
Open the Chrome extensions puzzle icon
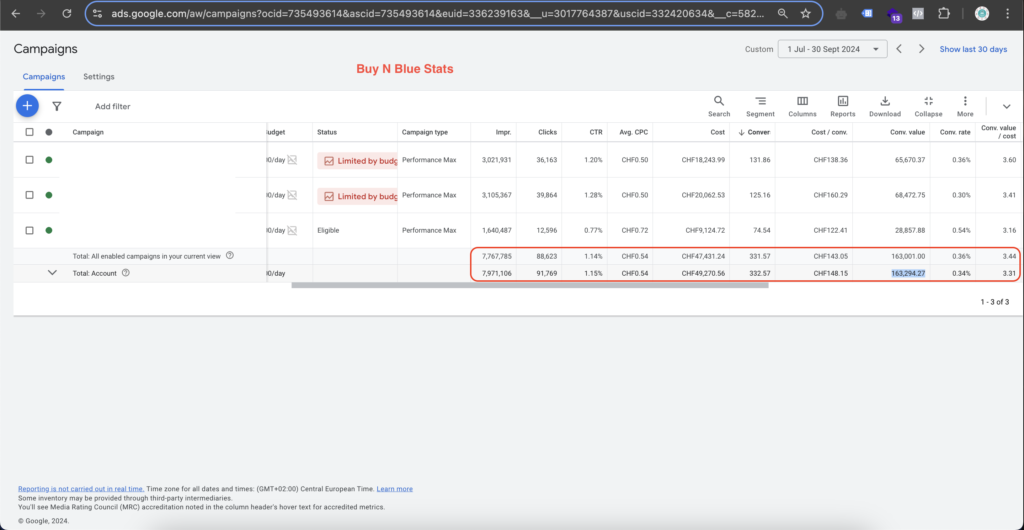pos(944,13)
